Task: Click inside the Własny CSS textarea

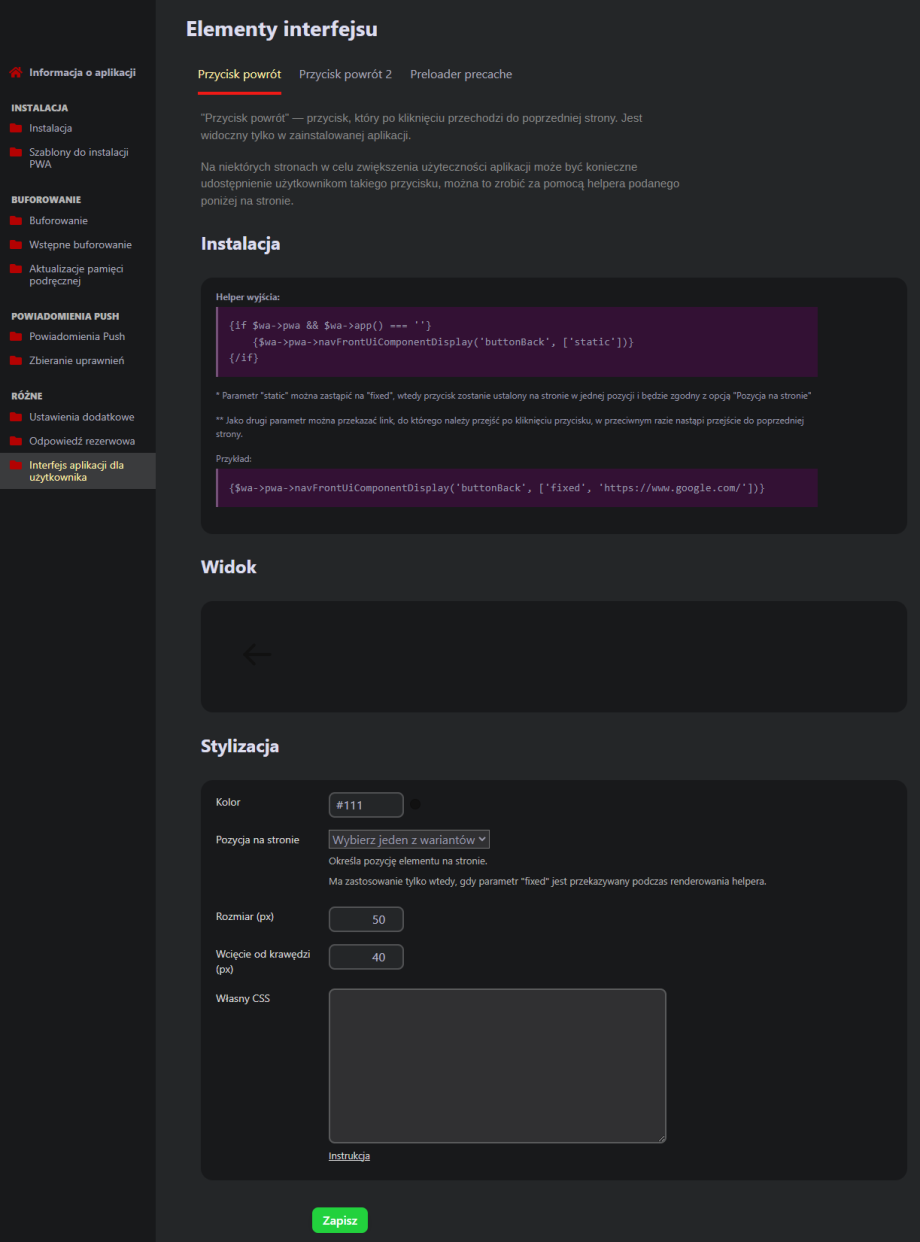Action: tap(497, 1065)
